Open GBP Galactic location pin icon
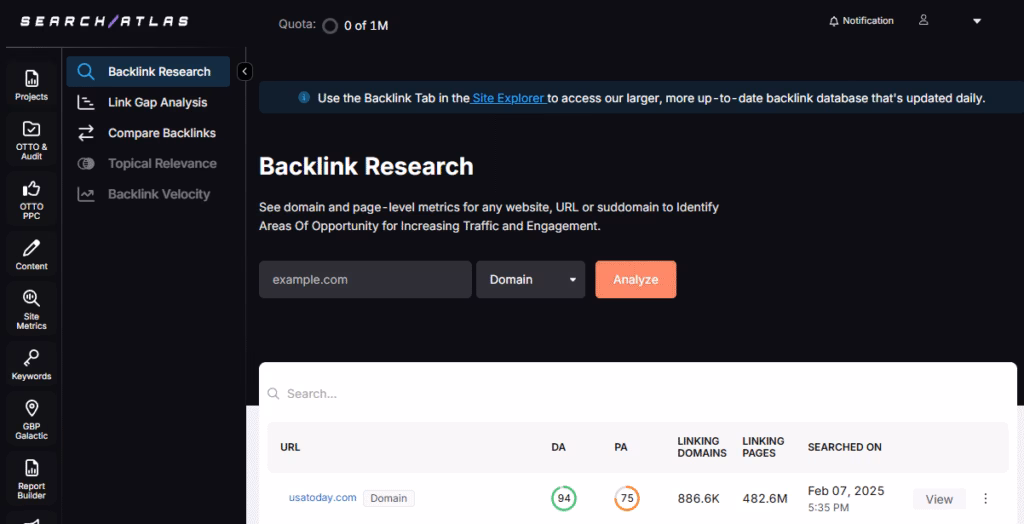Screen dimensions: 1024x524 point(31,419)
